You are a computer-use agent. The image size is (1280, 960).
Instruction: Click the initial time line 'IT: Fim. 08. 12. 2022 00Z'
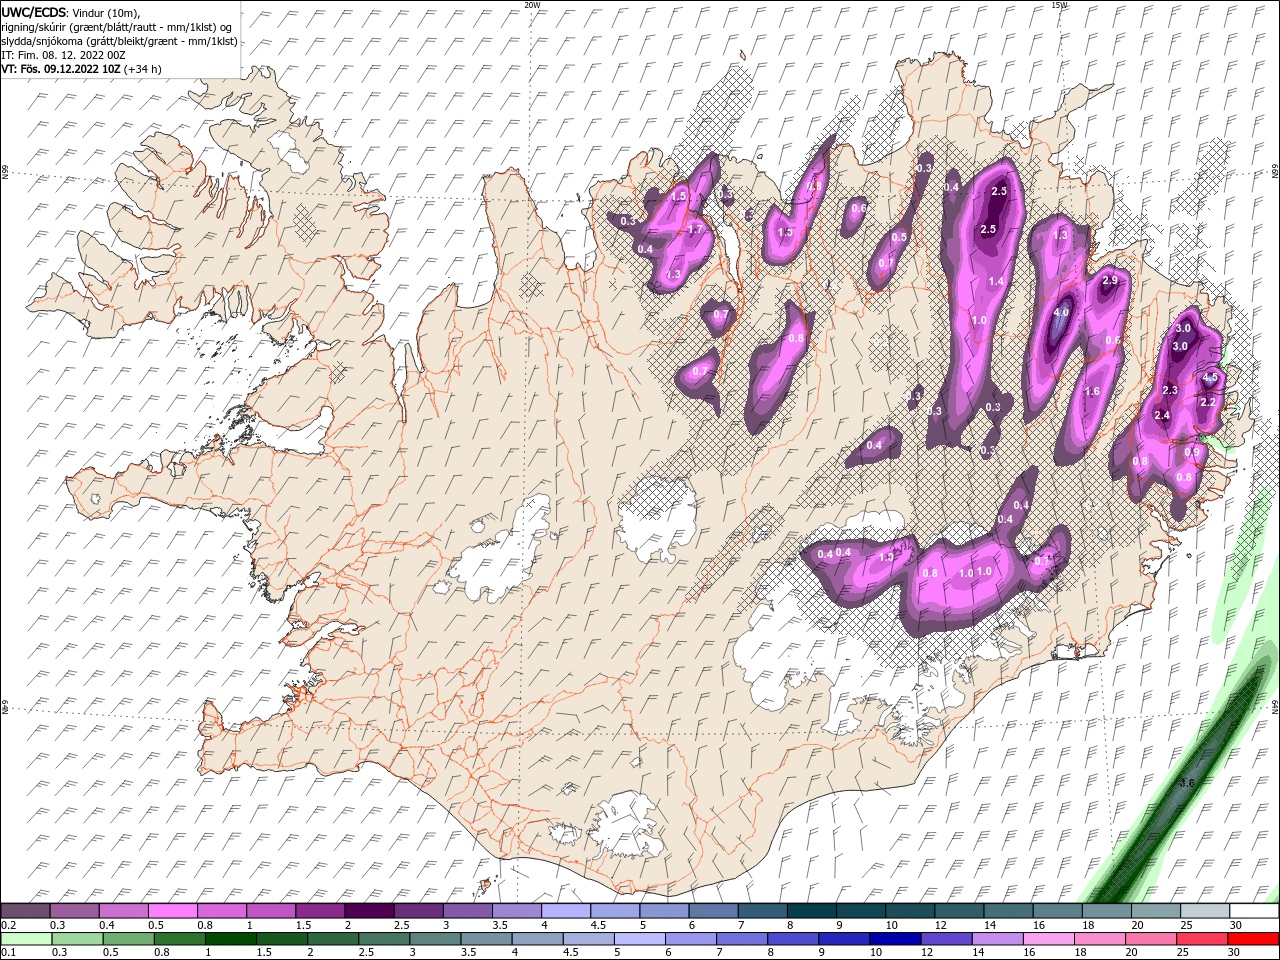coord(63,55)
